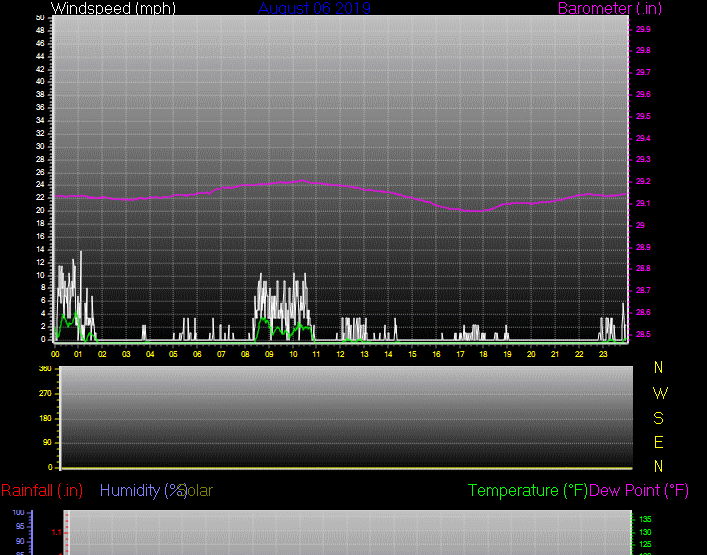
Task: Click the 28.5 barometer axis value
Action: point(643,334)
